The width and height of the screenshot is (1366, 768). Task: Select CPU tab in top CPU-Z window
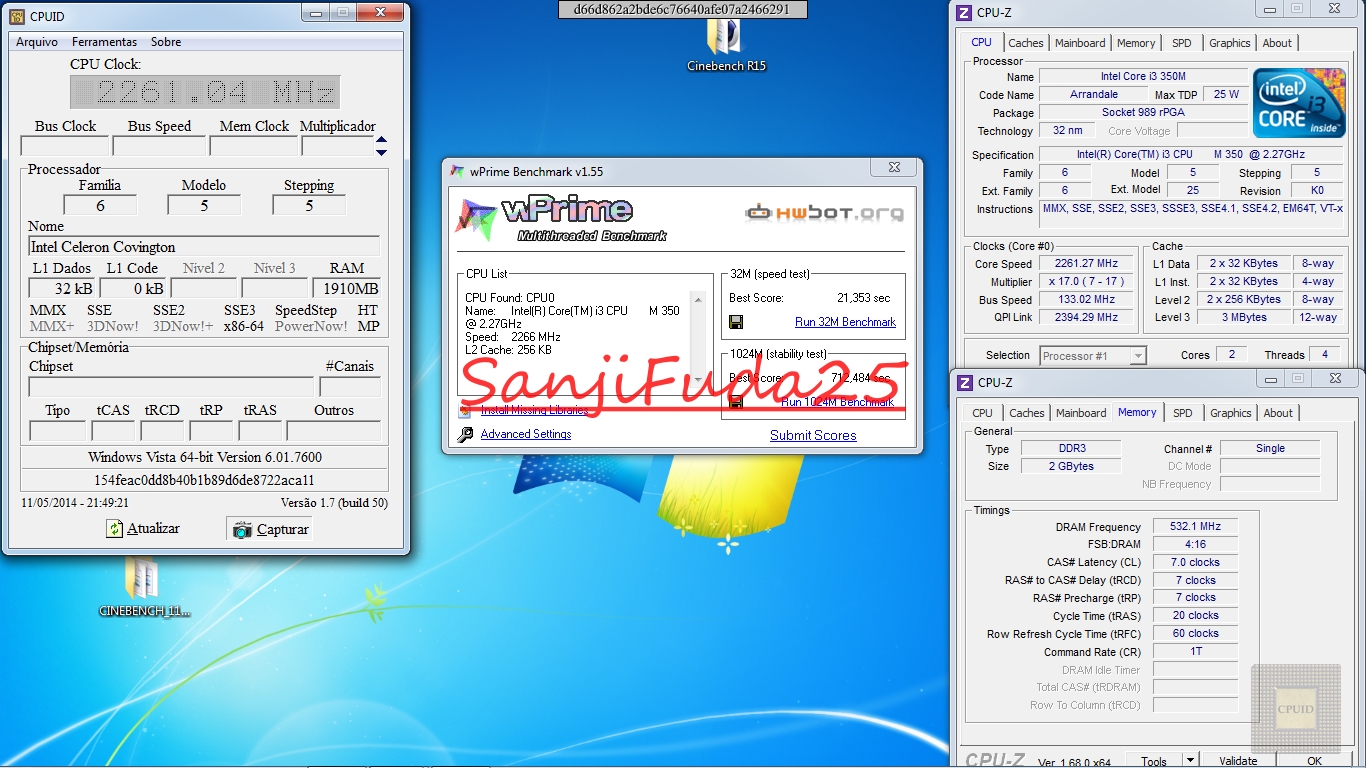pos(981,42)
